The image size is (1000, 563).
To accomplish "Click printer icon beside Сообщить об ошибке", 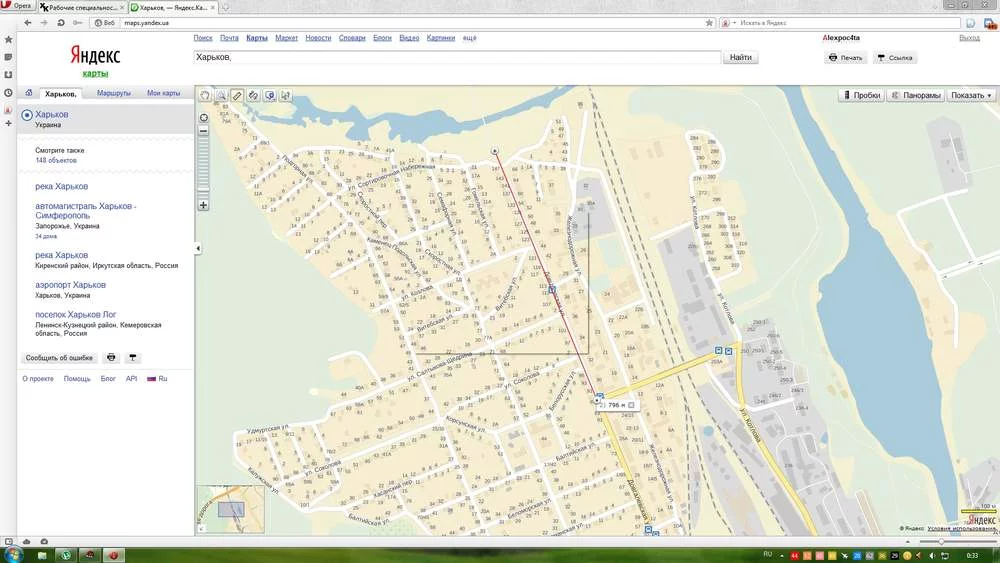I will (x=111, y=357).
